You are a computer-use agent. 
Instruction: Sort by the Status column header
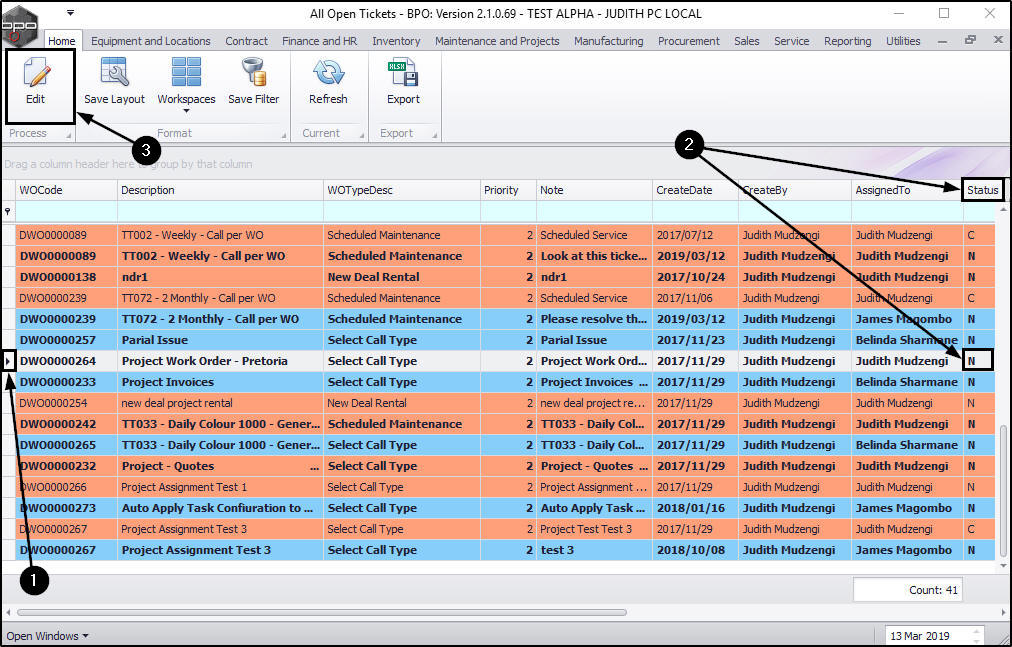pos(982,190)
